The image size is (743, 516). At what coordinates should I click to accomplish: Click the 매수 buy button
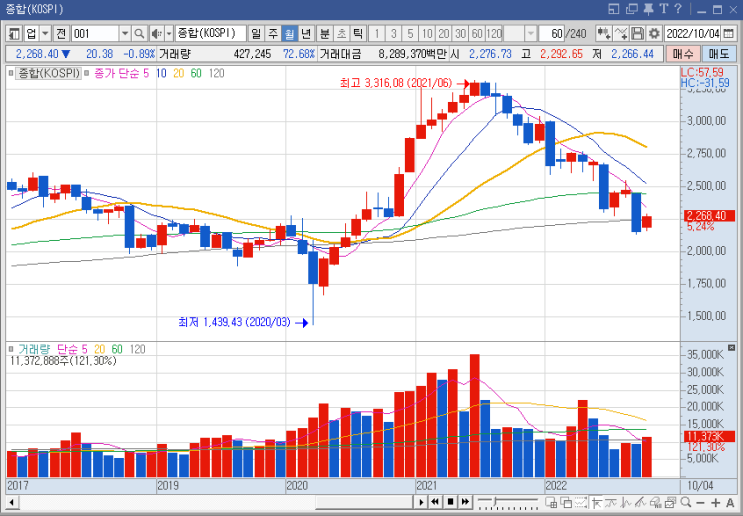tap(682, 54)
